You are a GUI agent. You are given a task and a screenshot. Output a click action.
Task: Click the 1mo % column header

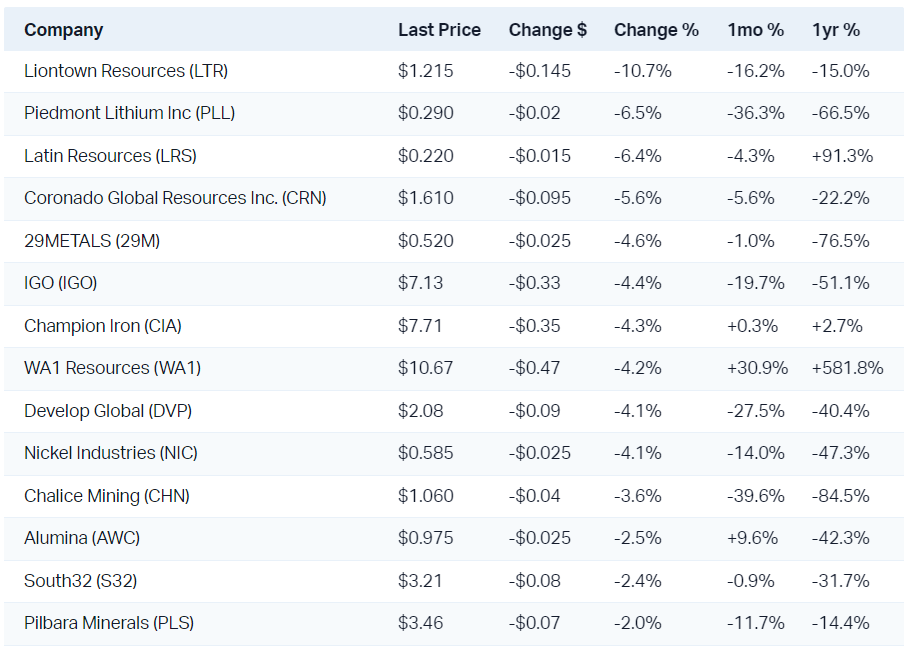tap(755, 30)
